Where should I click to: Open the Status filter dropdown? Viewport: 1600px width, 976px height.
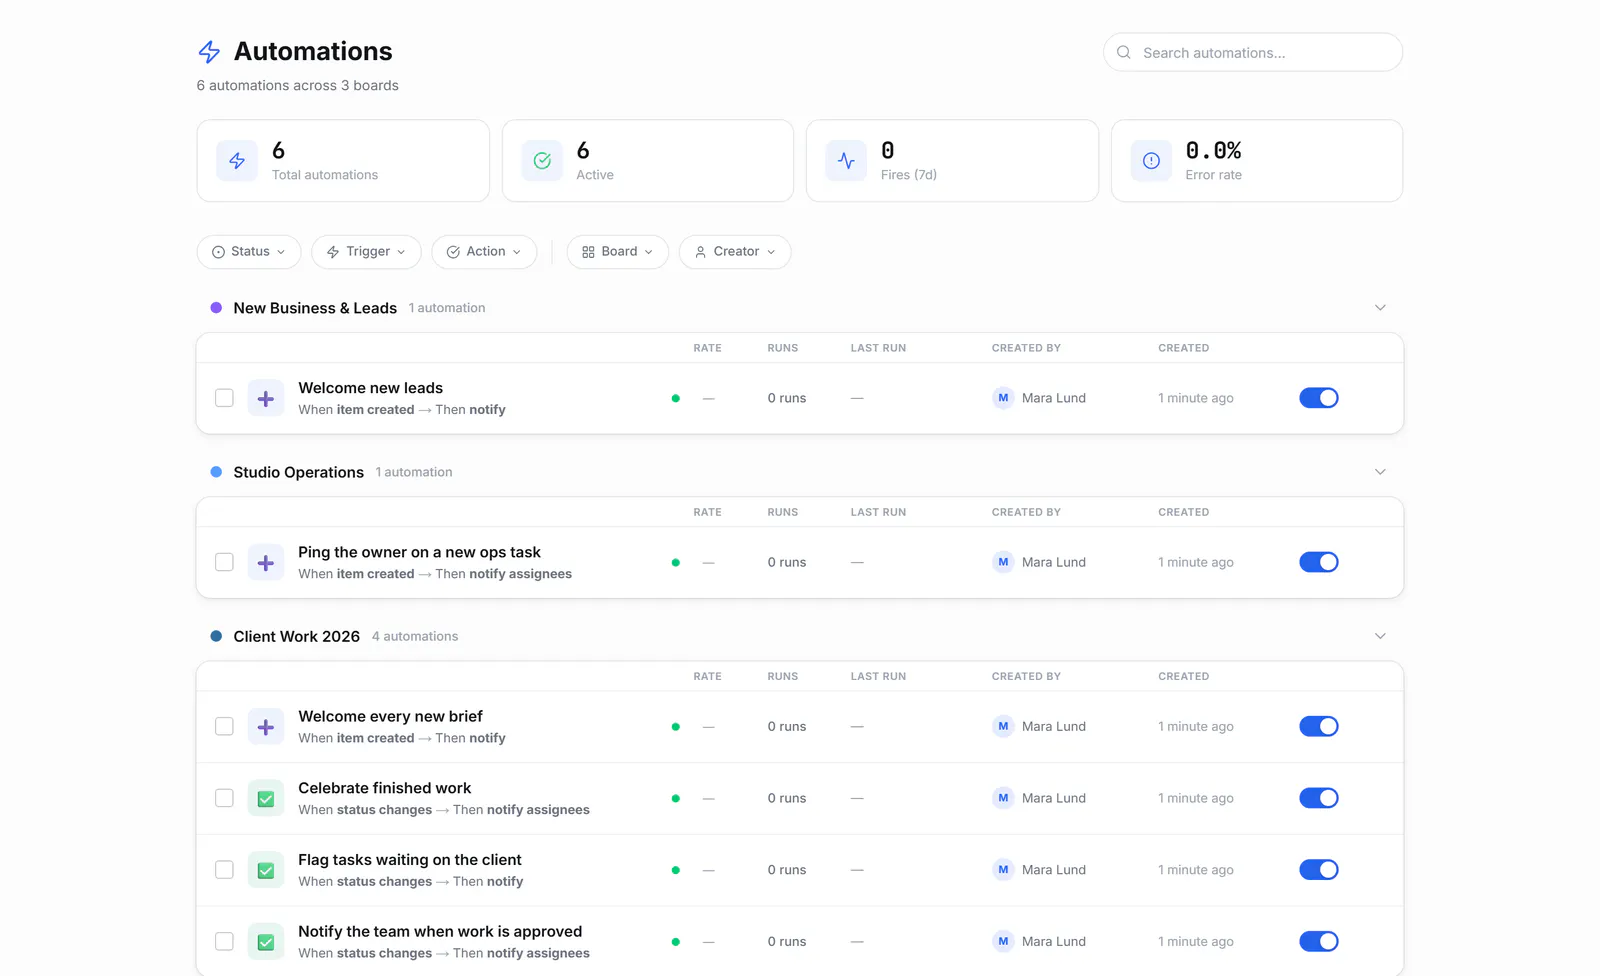[249, 252]
